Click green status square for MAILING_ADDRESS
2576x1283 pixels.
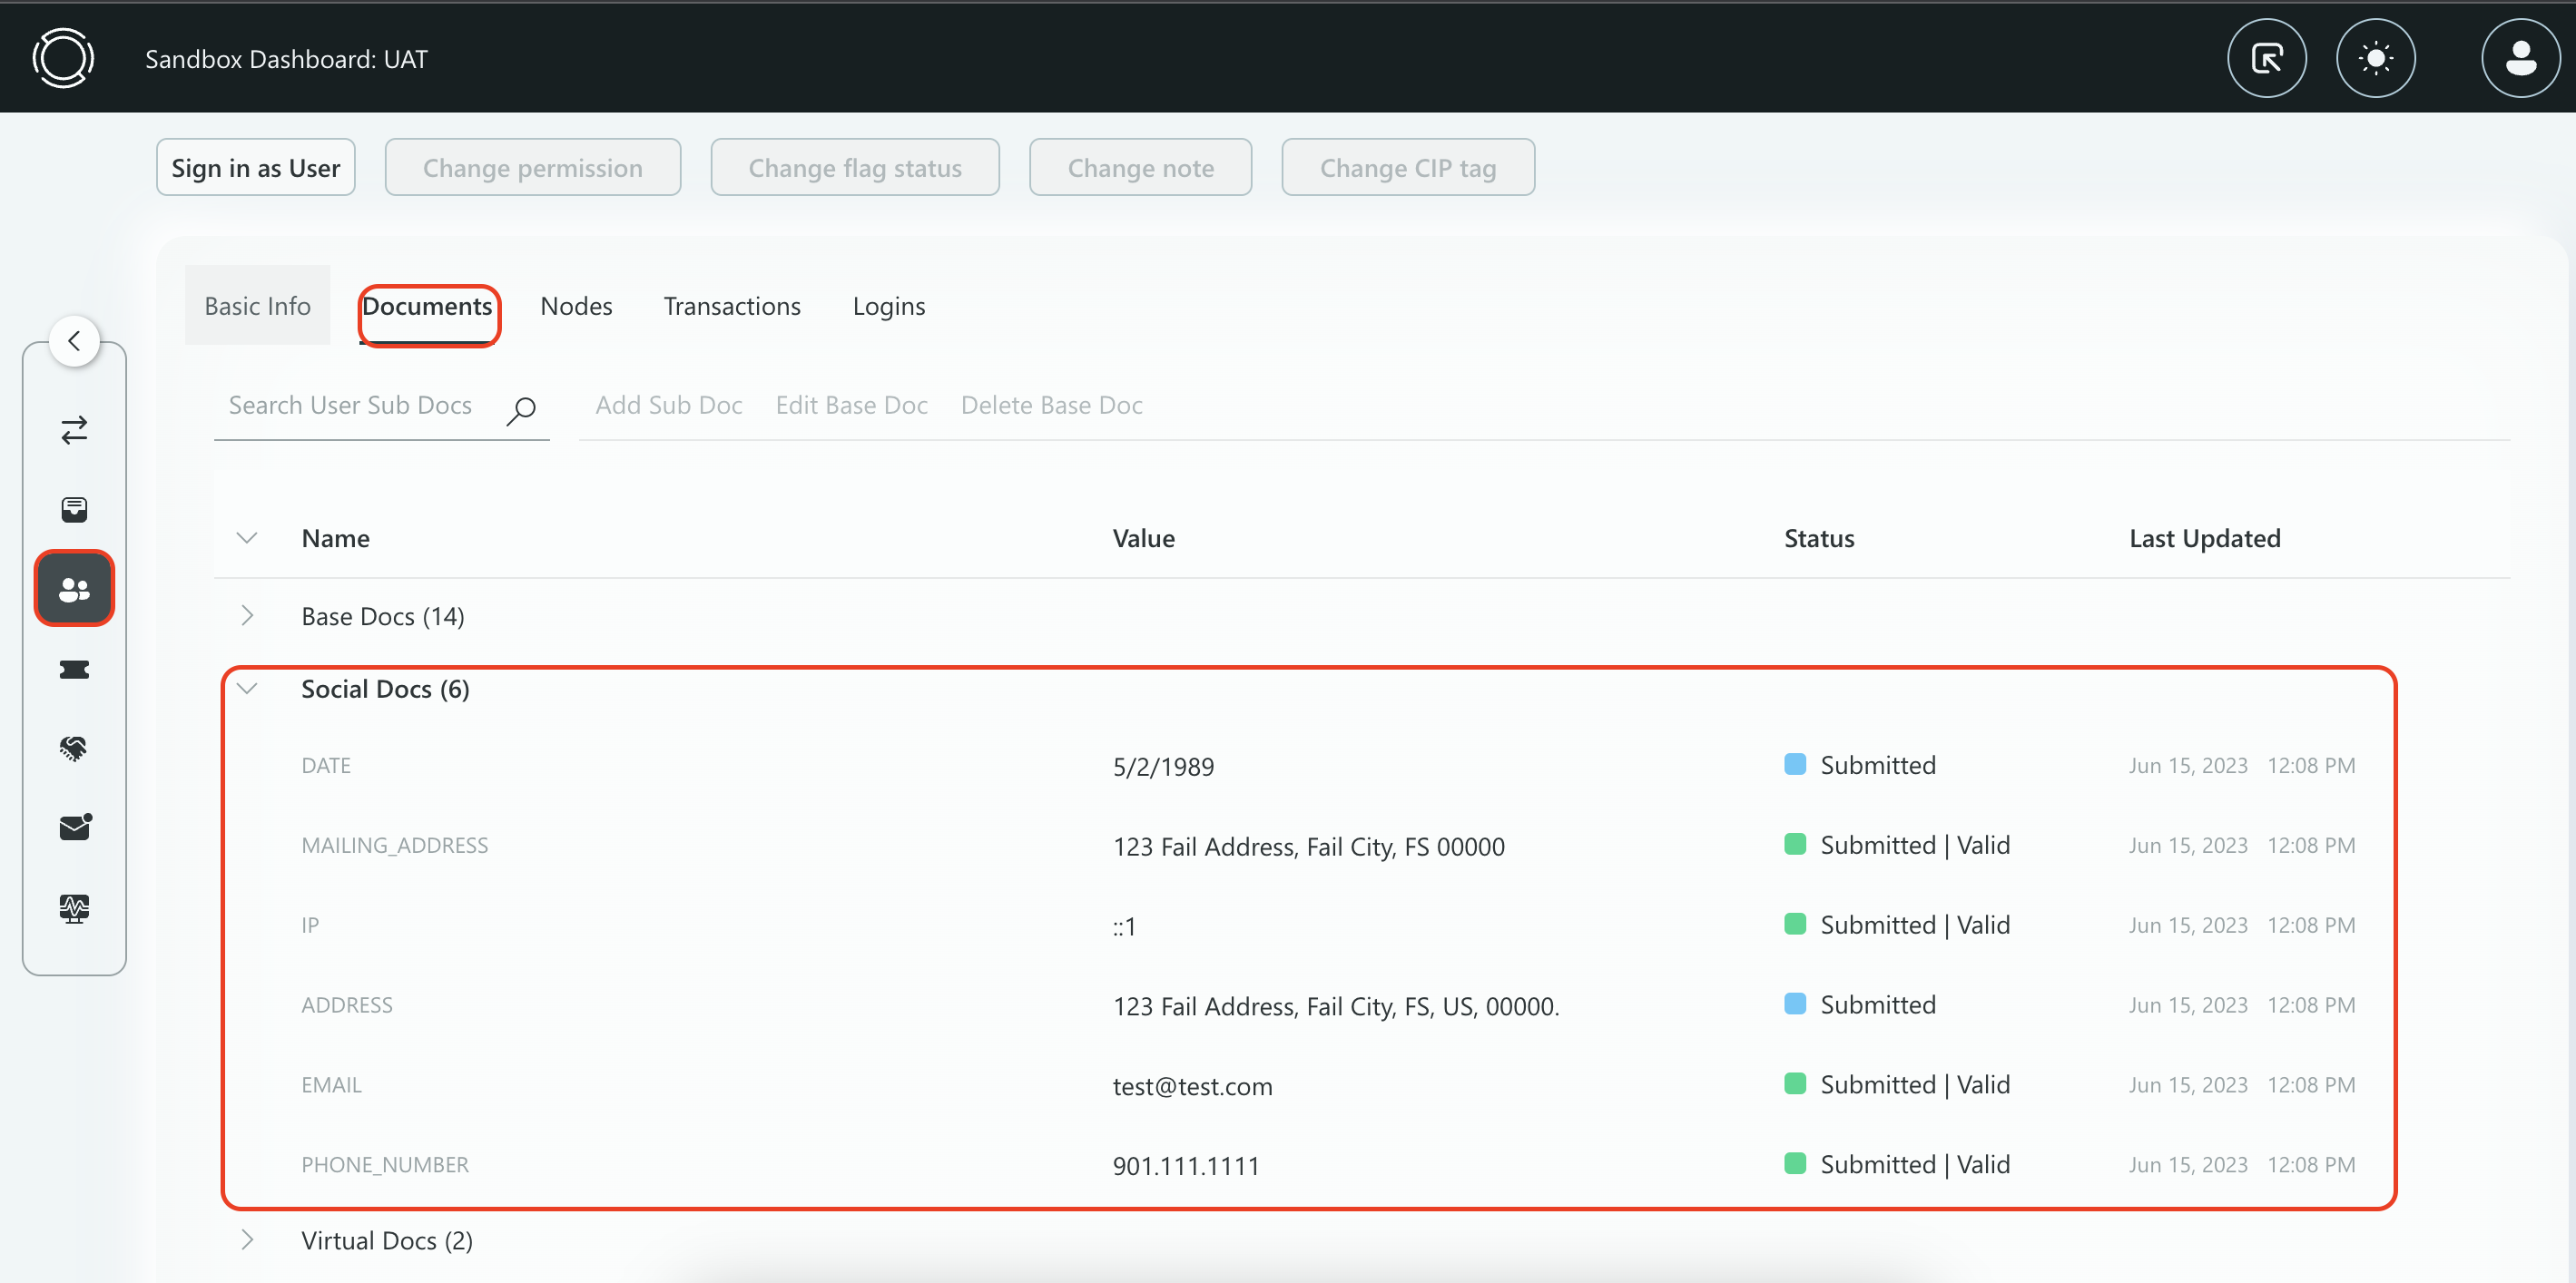click(x=1794, y=844)
